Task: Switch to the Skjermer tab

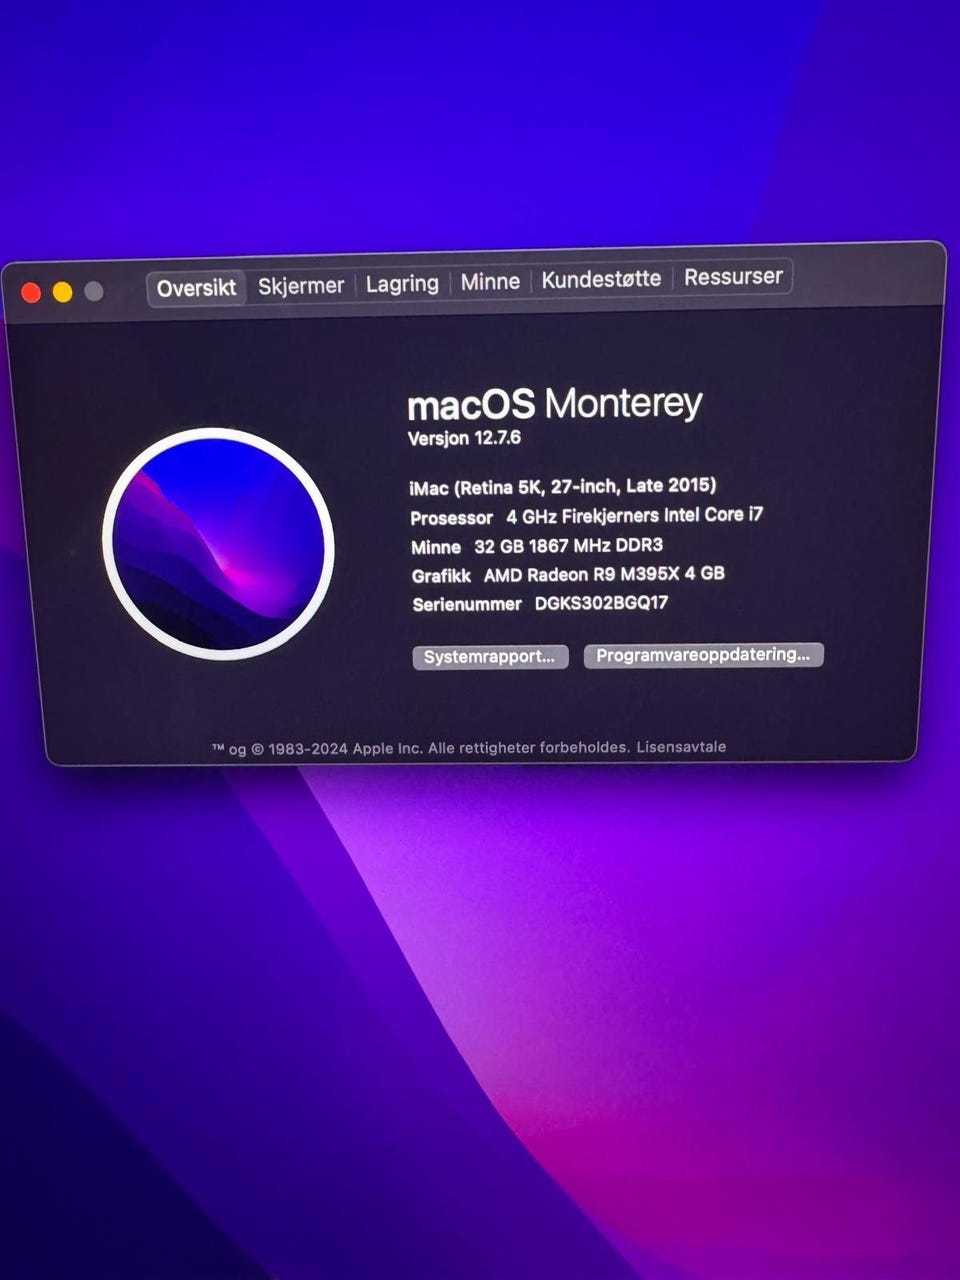Action: coord(301,286)
